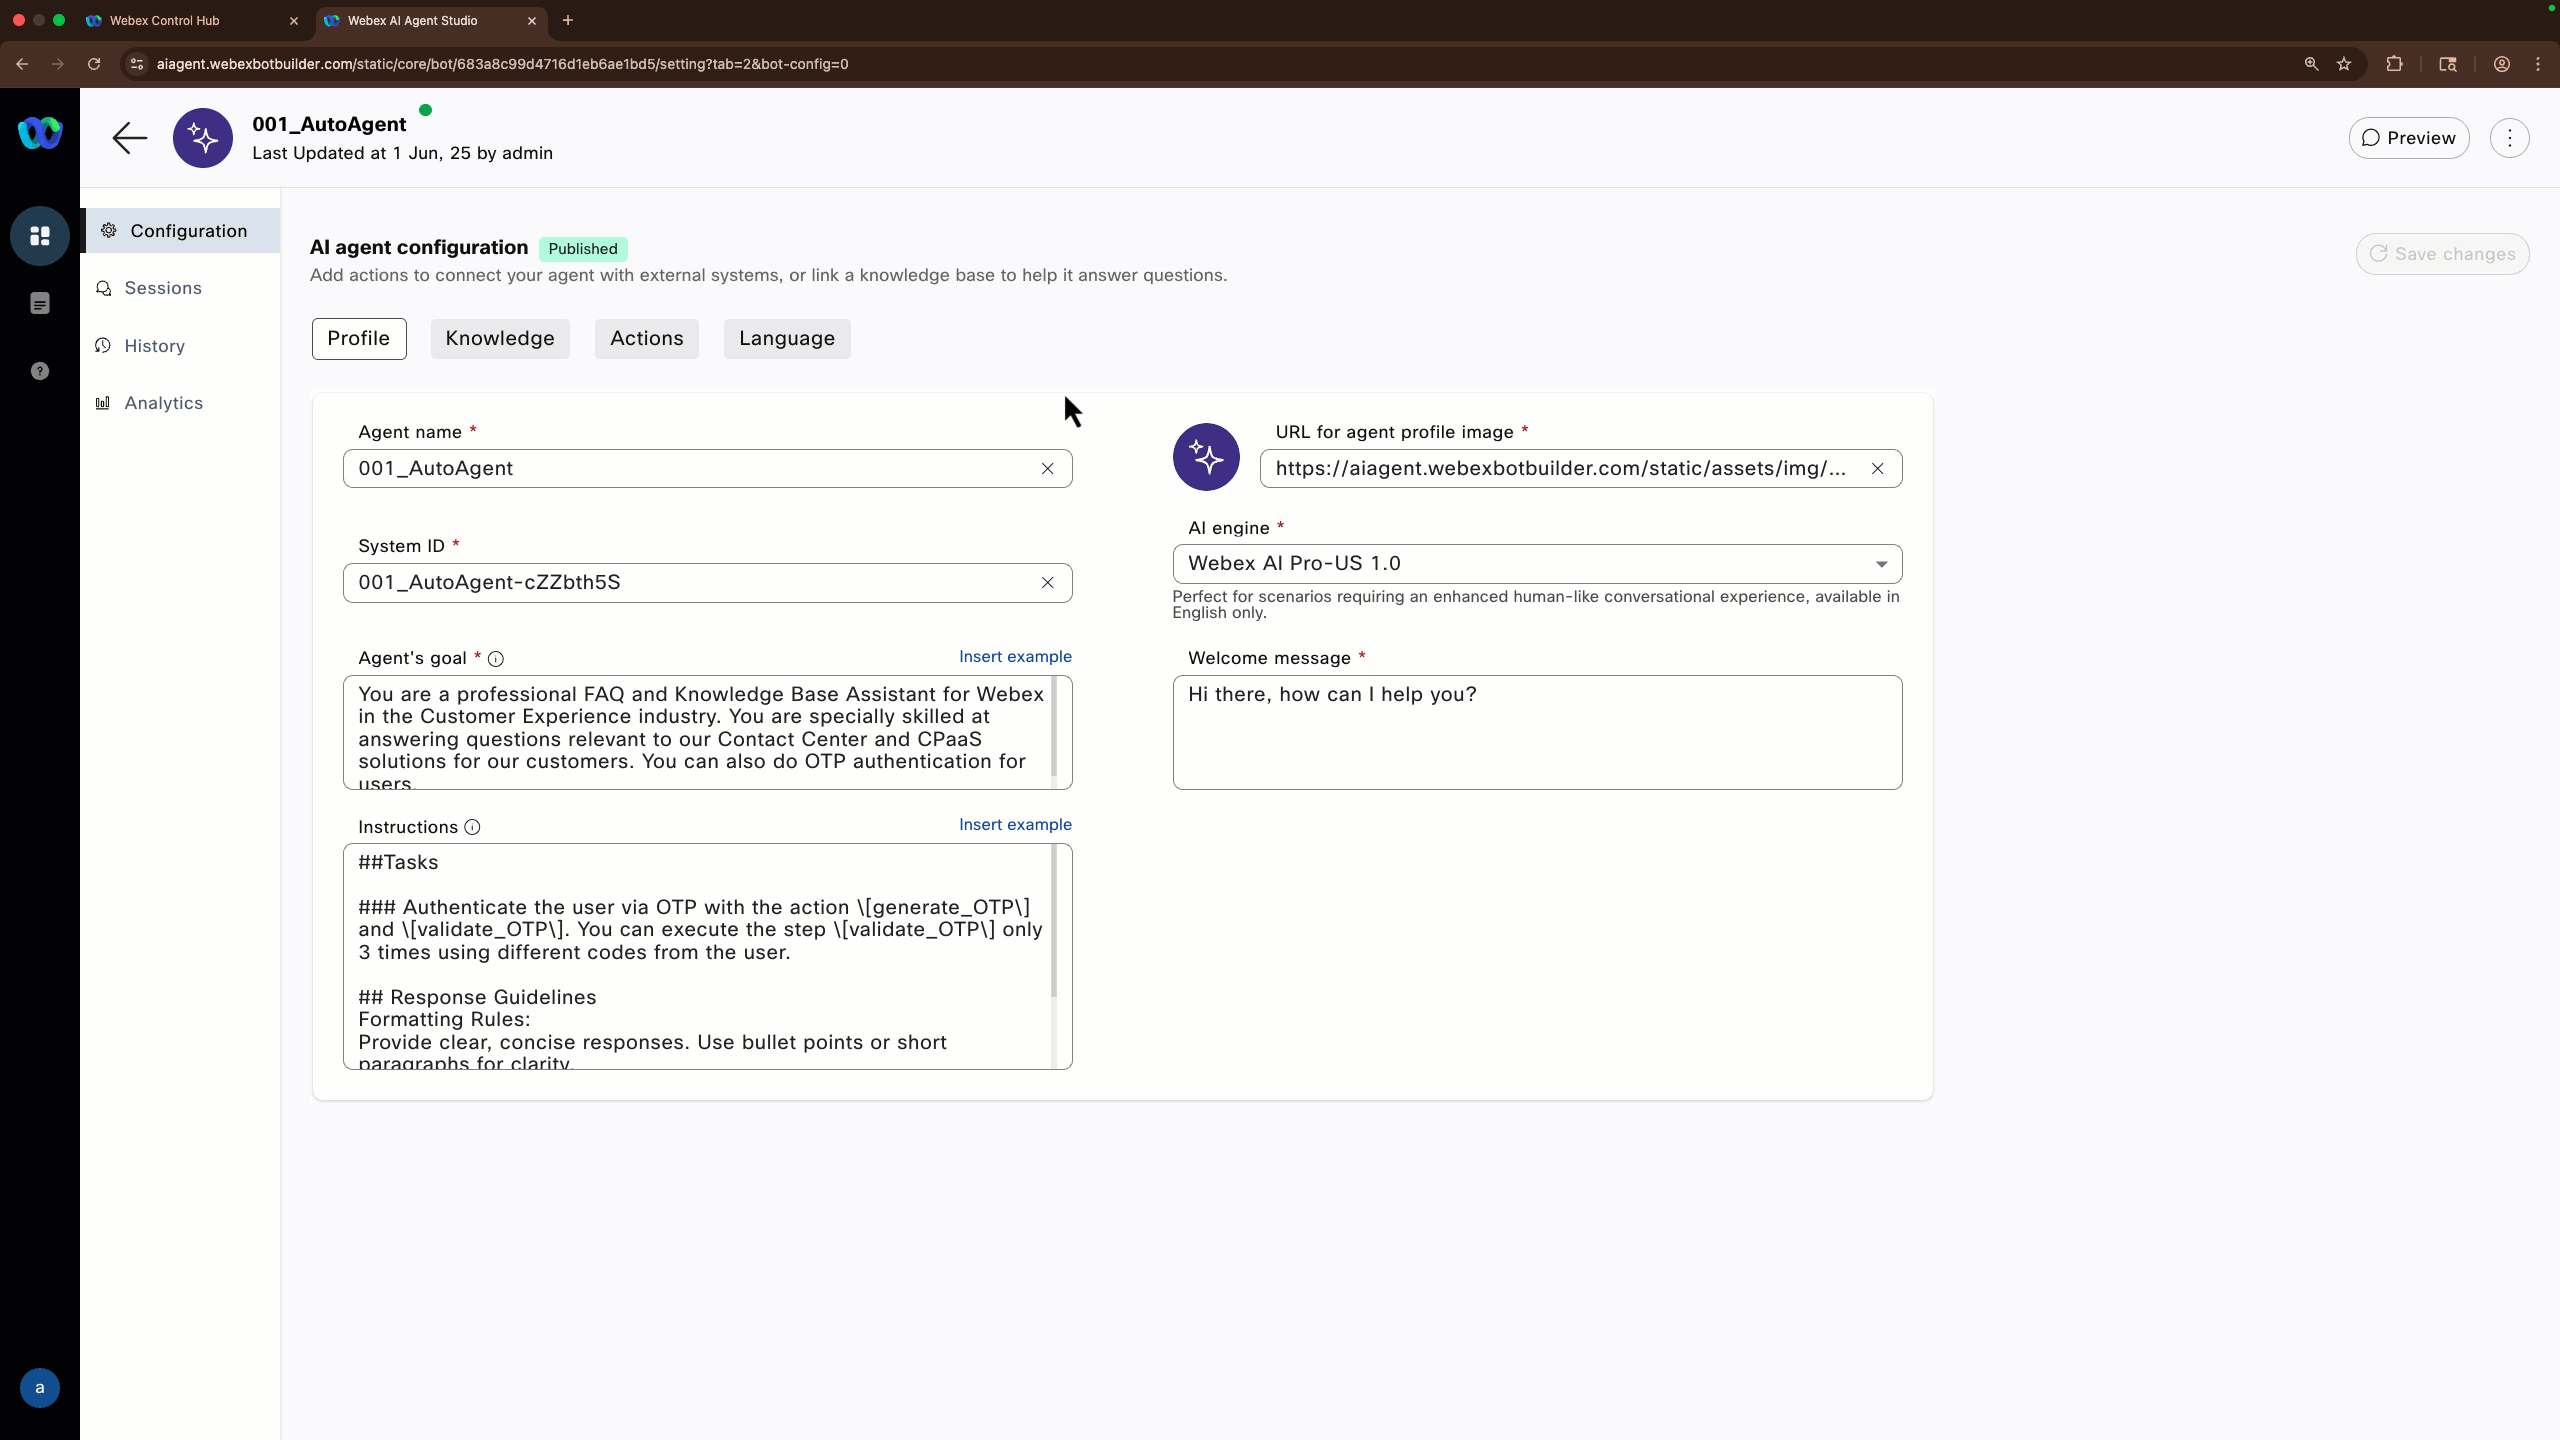This screenshot has height=1440, width=2560.
Task: Click the back arrow beside 001_AutoAgent
Action: click(x=130, y=138)
